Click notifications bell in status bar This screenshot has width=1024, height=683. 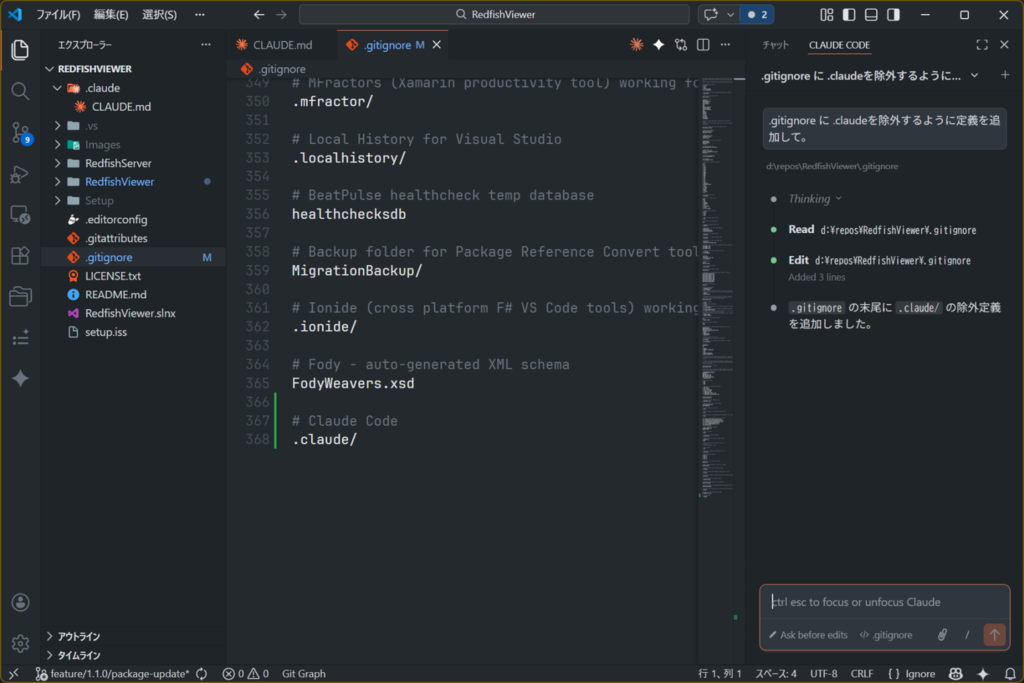(1010, 673)
